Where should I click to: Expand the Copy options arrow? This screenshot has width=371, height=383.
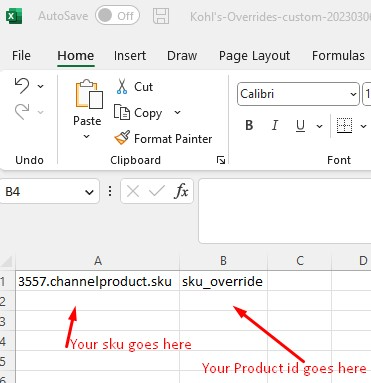pyautogui.click(x=178, y=112)
